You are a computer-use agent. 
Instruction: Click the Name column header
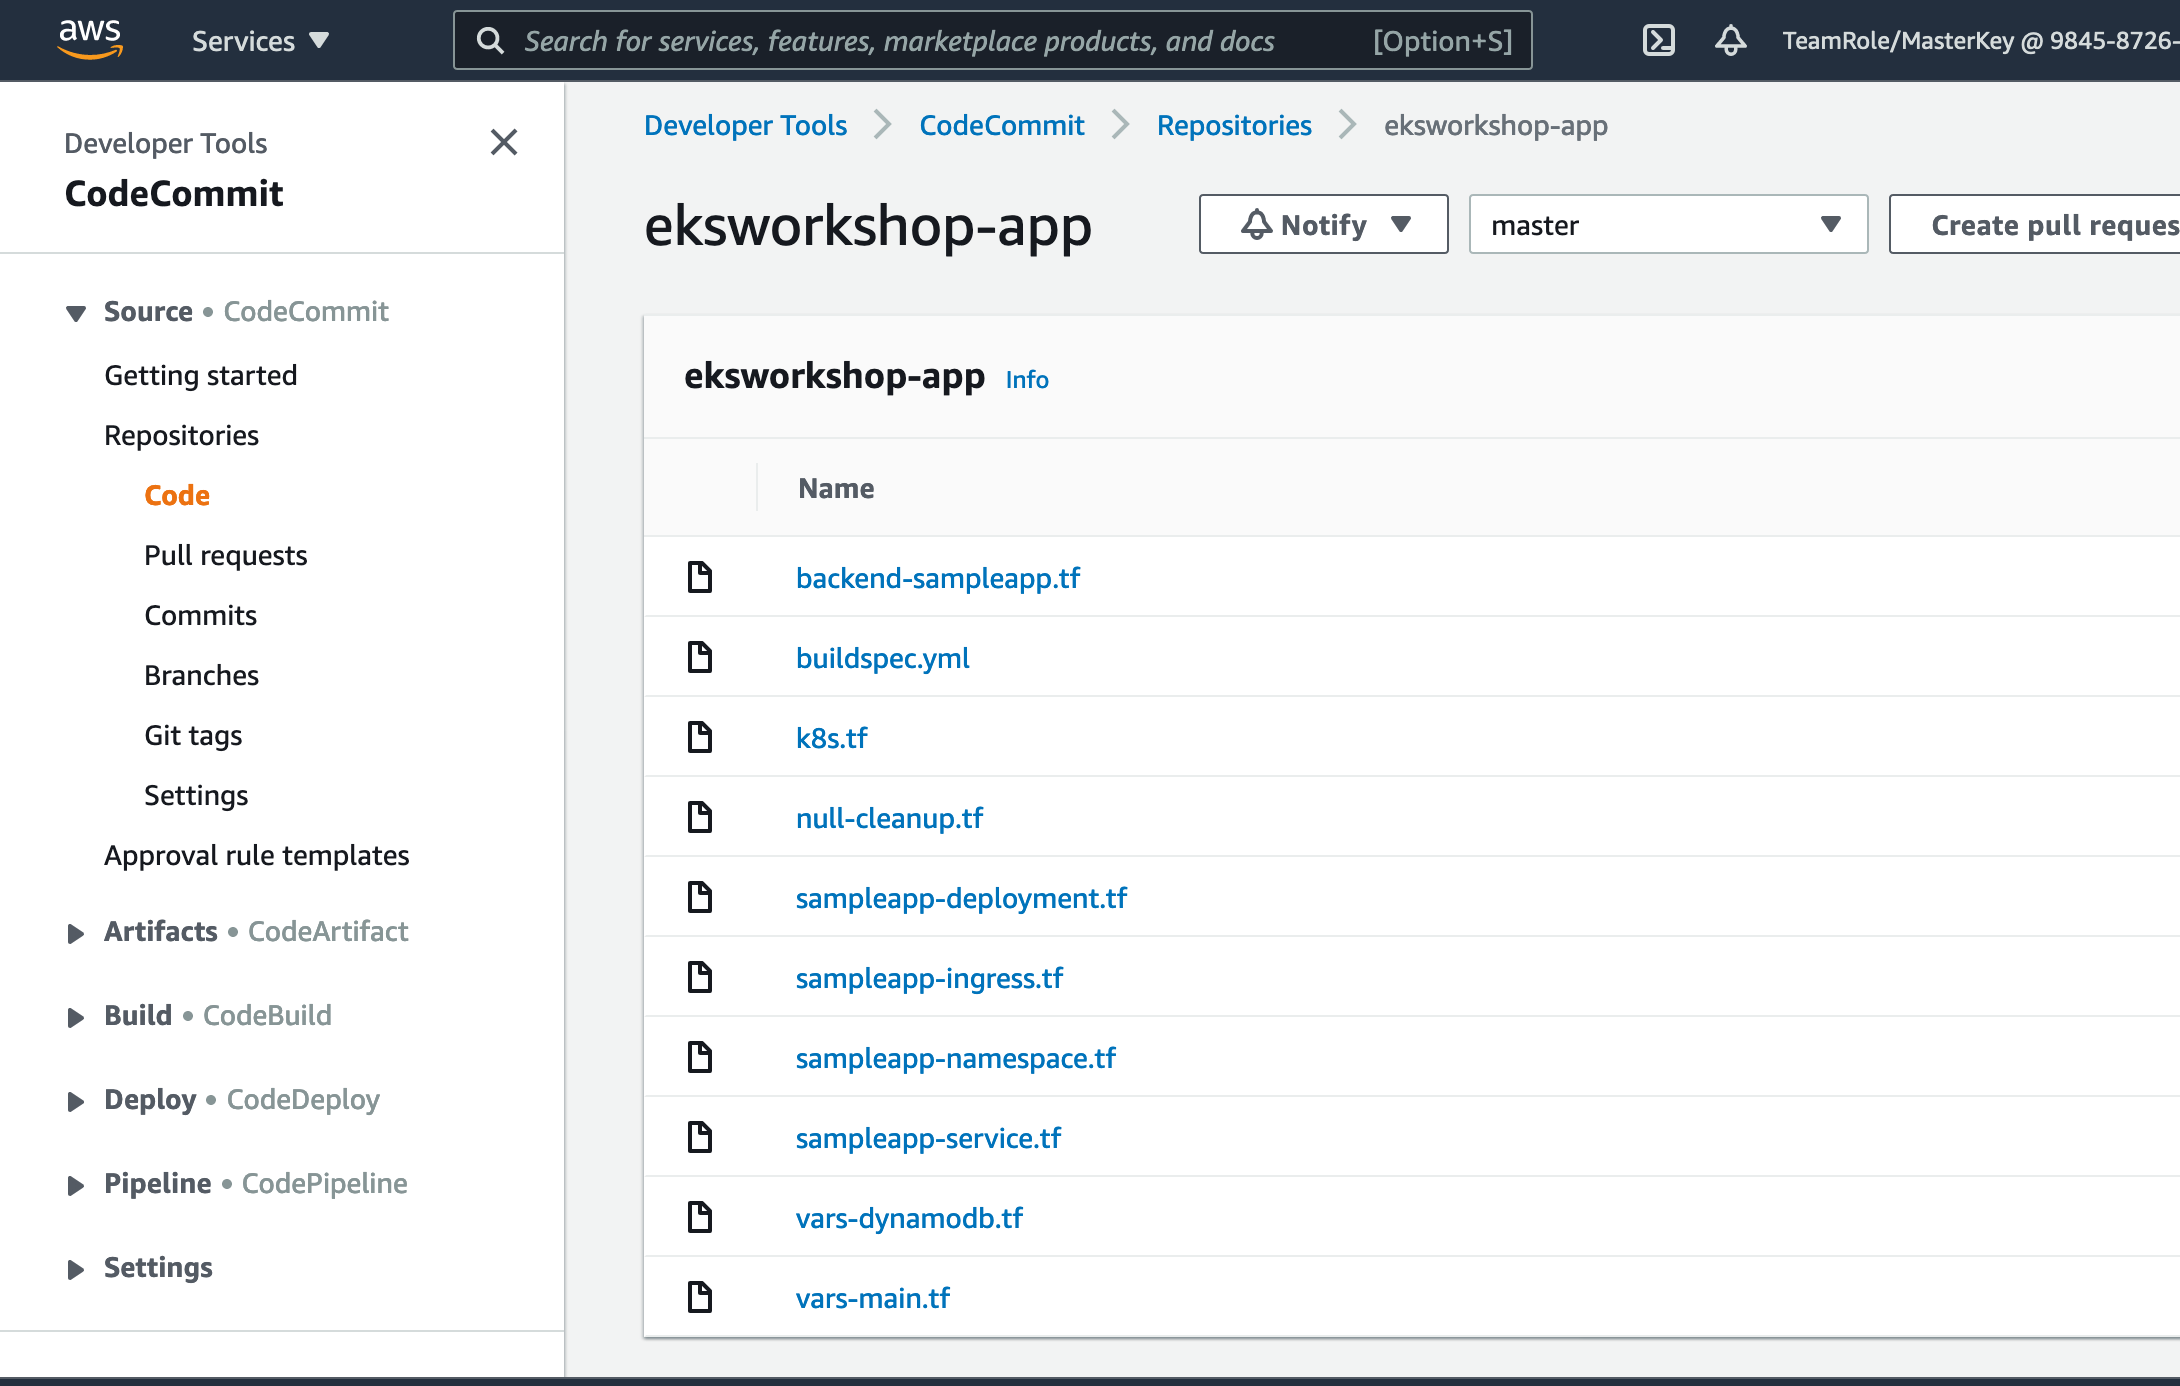click(836, 488)
